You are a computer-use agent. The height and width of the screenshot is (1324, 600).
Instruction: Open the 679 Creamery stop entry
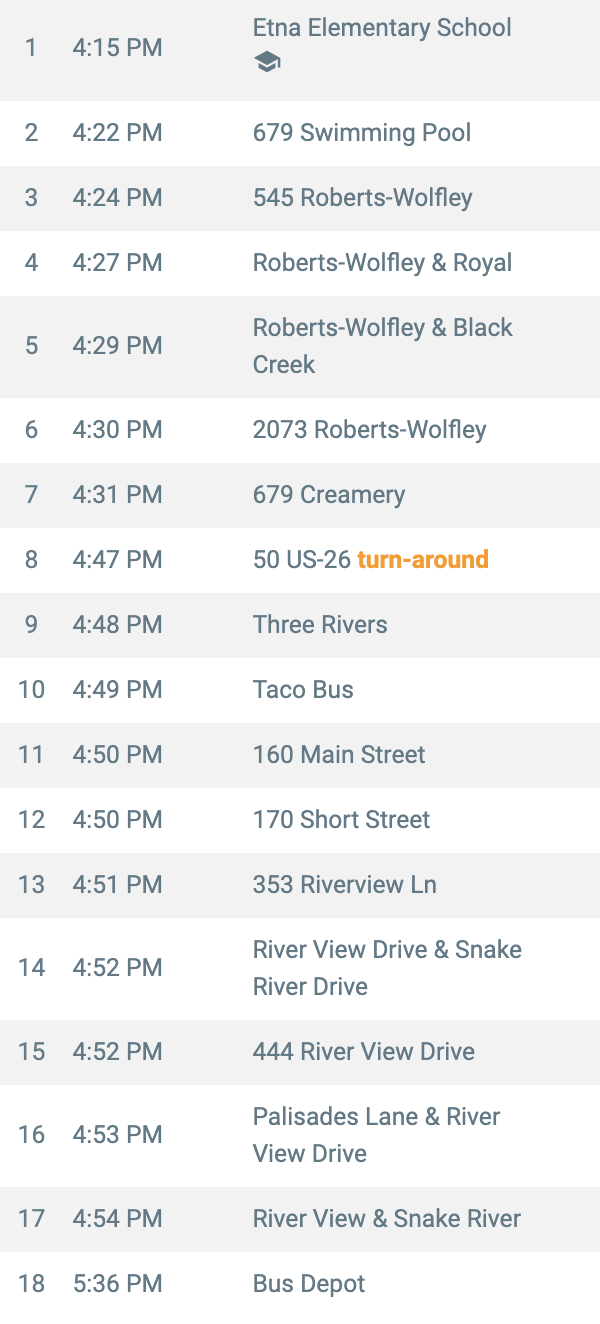300,495
